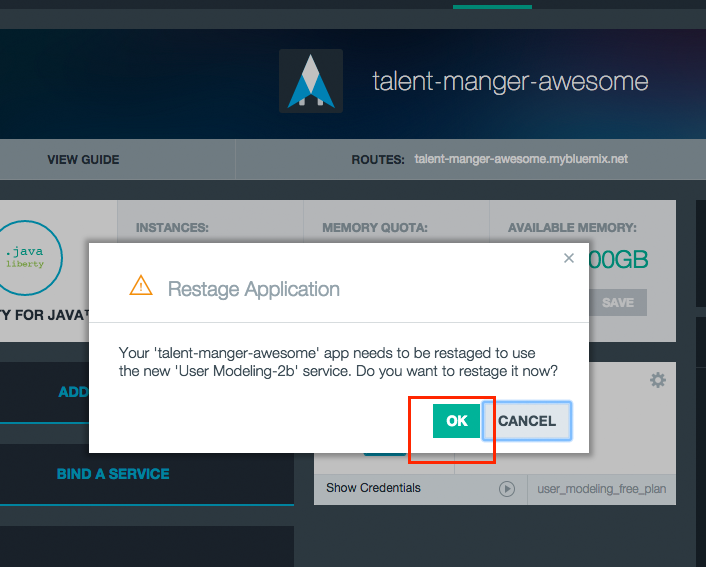The width and height of the screenshot is (706, 567).
Task: Click the warning triangle icon in dialog
Action: 141,286
